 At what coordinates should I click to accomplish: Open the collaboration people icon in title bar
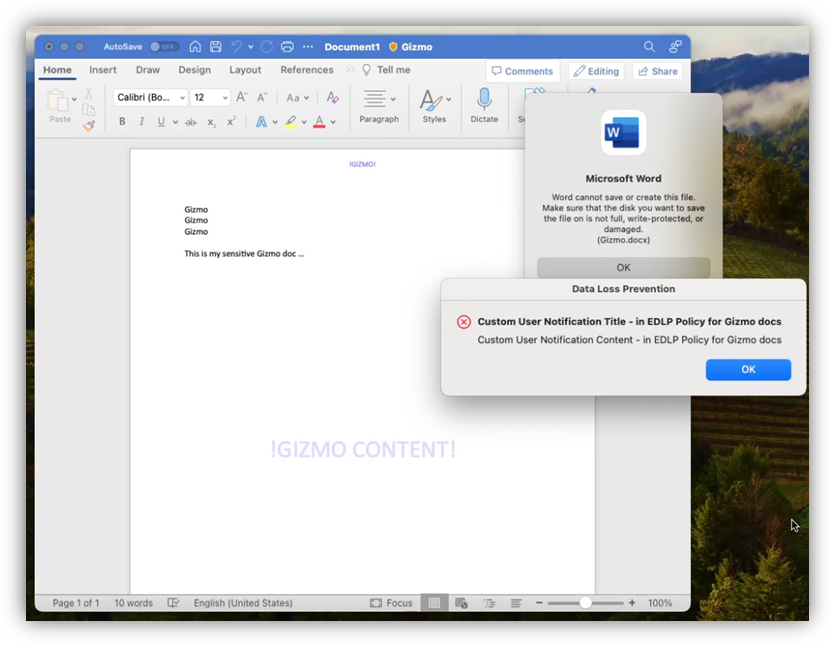click(x=675, y=47)
